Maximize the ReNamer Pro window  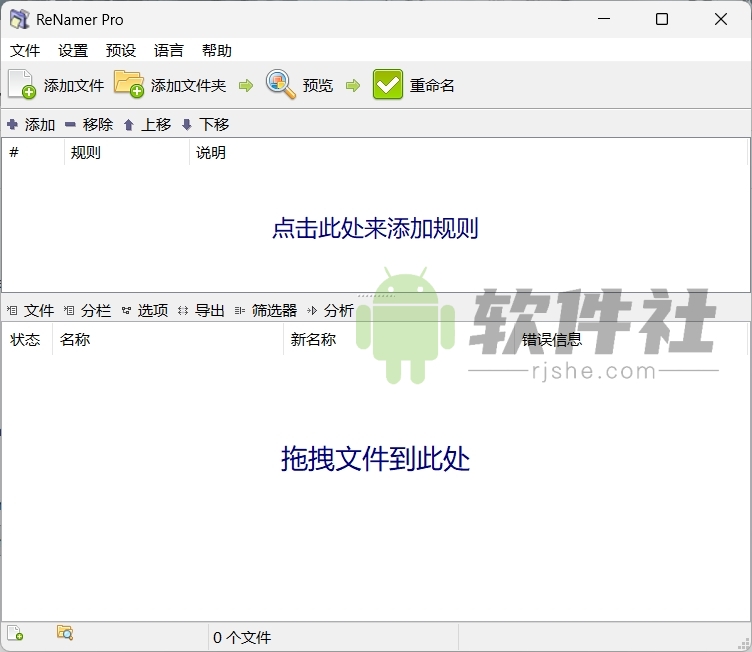click(662, 19)
